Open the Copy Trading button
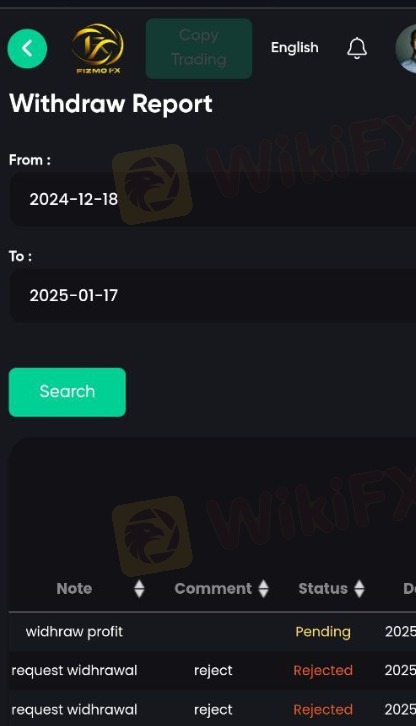This screenshot has width=416, height=726. (199, 49)
